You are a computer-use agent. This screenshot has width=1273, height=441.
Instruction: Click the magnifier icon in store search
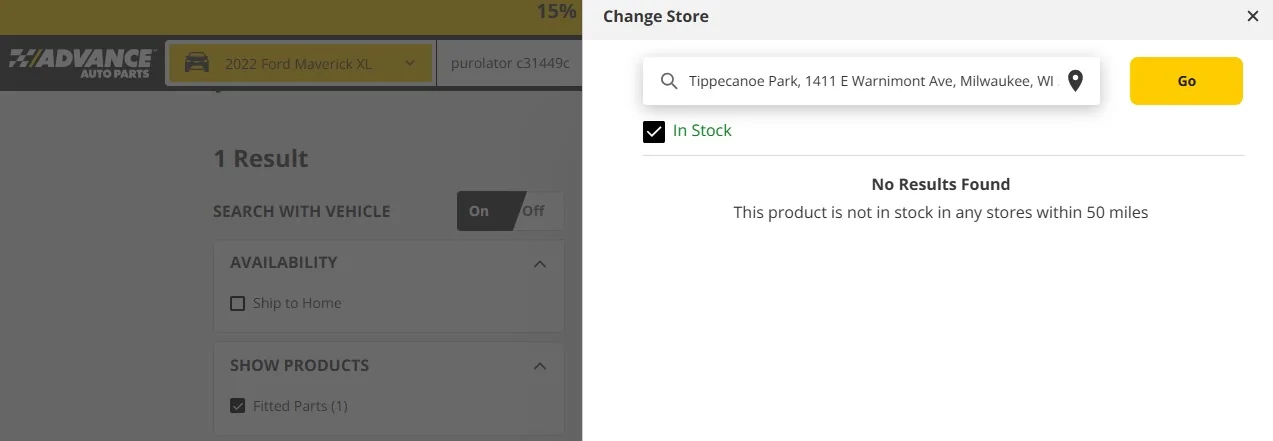pos(669,81)
